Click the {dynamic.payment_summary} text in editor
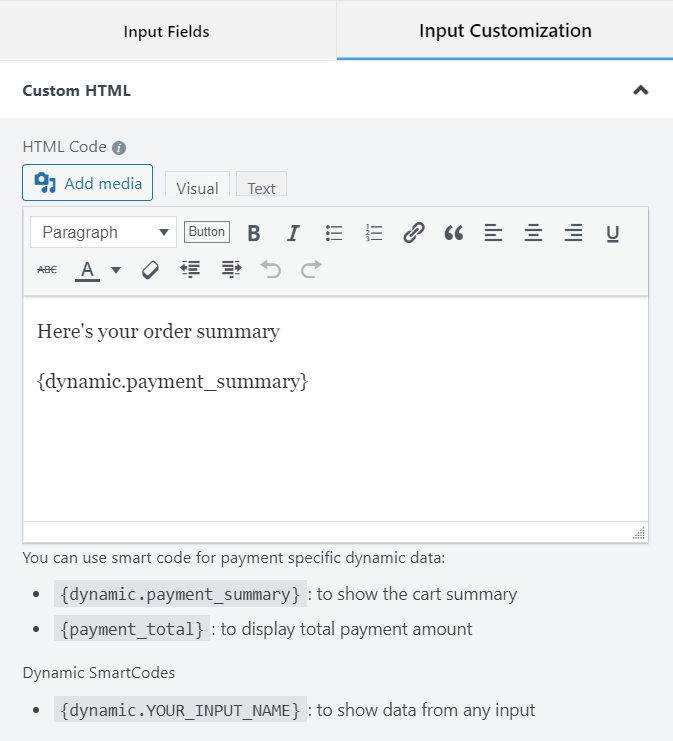 click(x=173, y=381)
